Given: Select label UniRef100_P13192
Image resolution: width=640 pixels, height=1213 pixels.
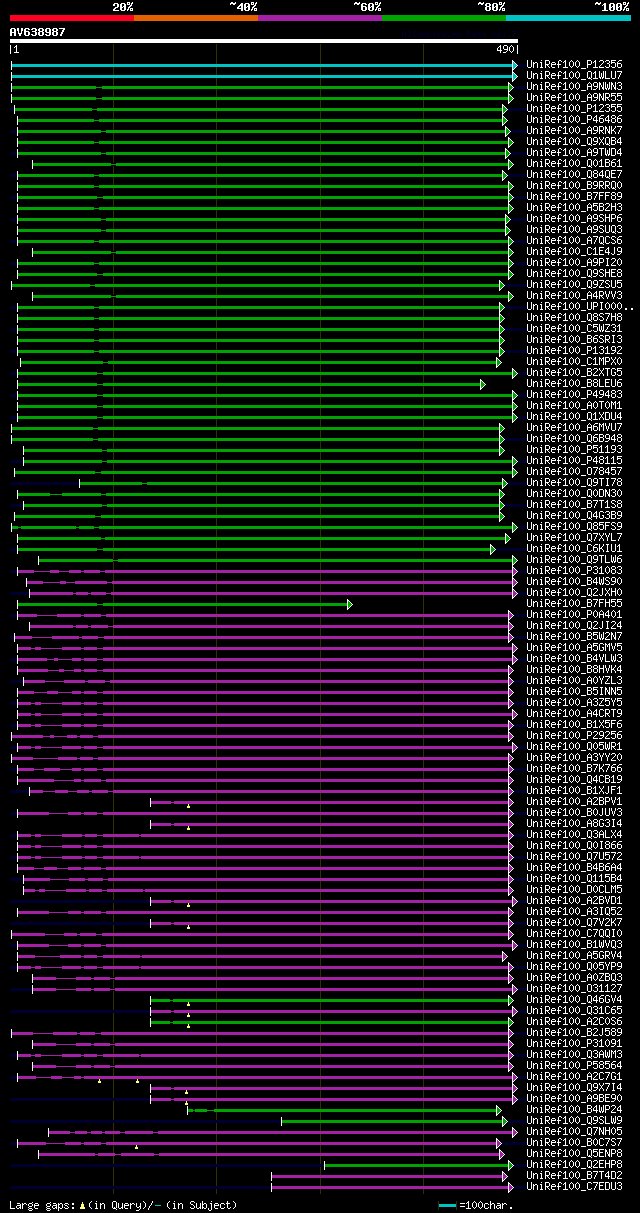Looking at the screenshot, I should pos(574,350).
